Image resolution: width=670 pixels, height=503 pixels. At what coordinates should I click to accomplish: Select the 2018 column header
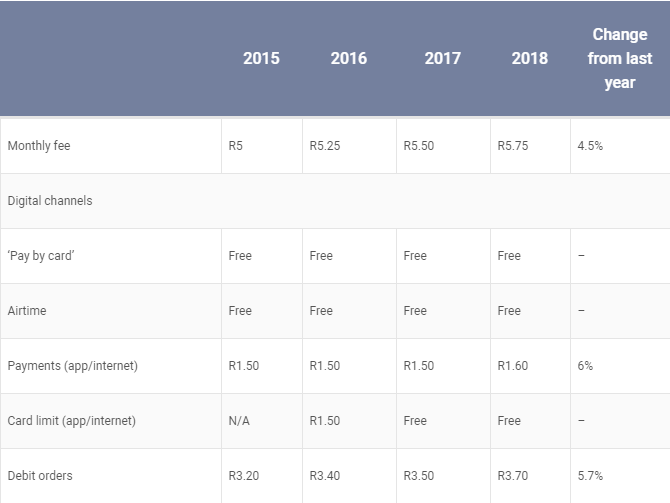tap(529, 58)
